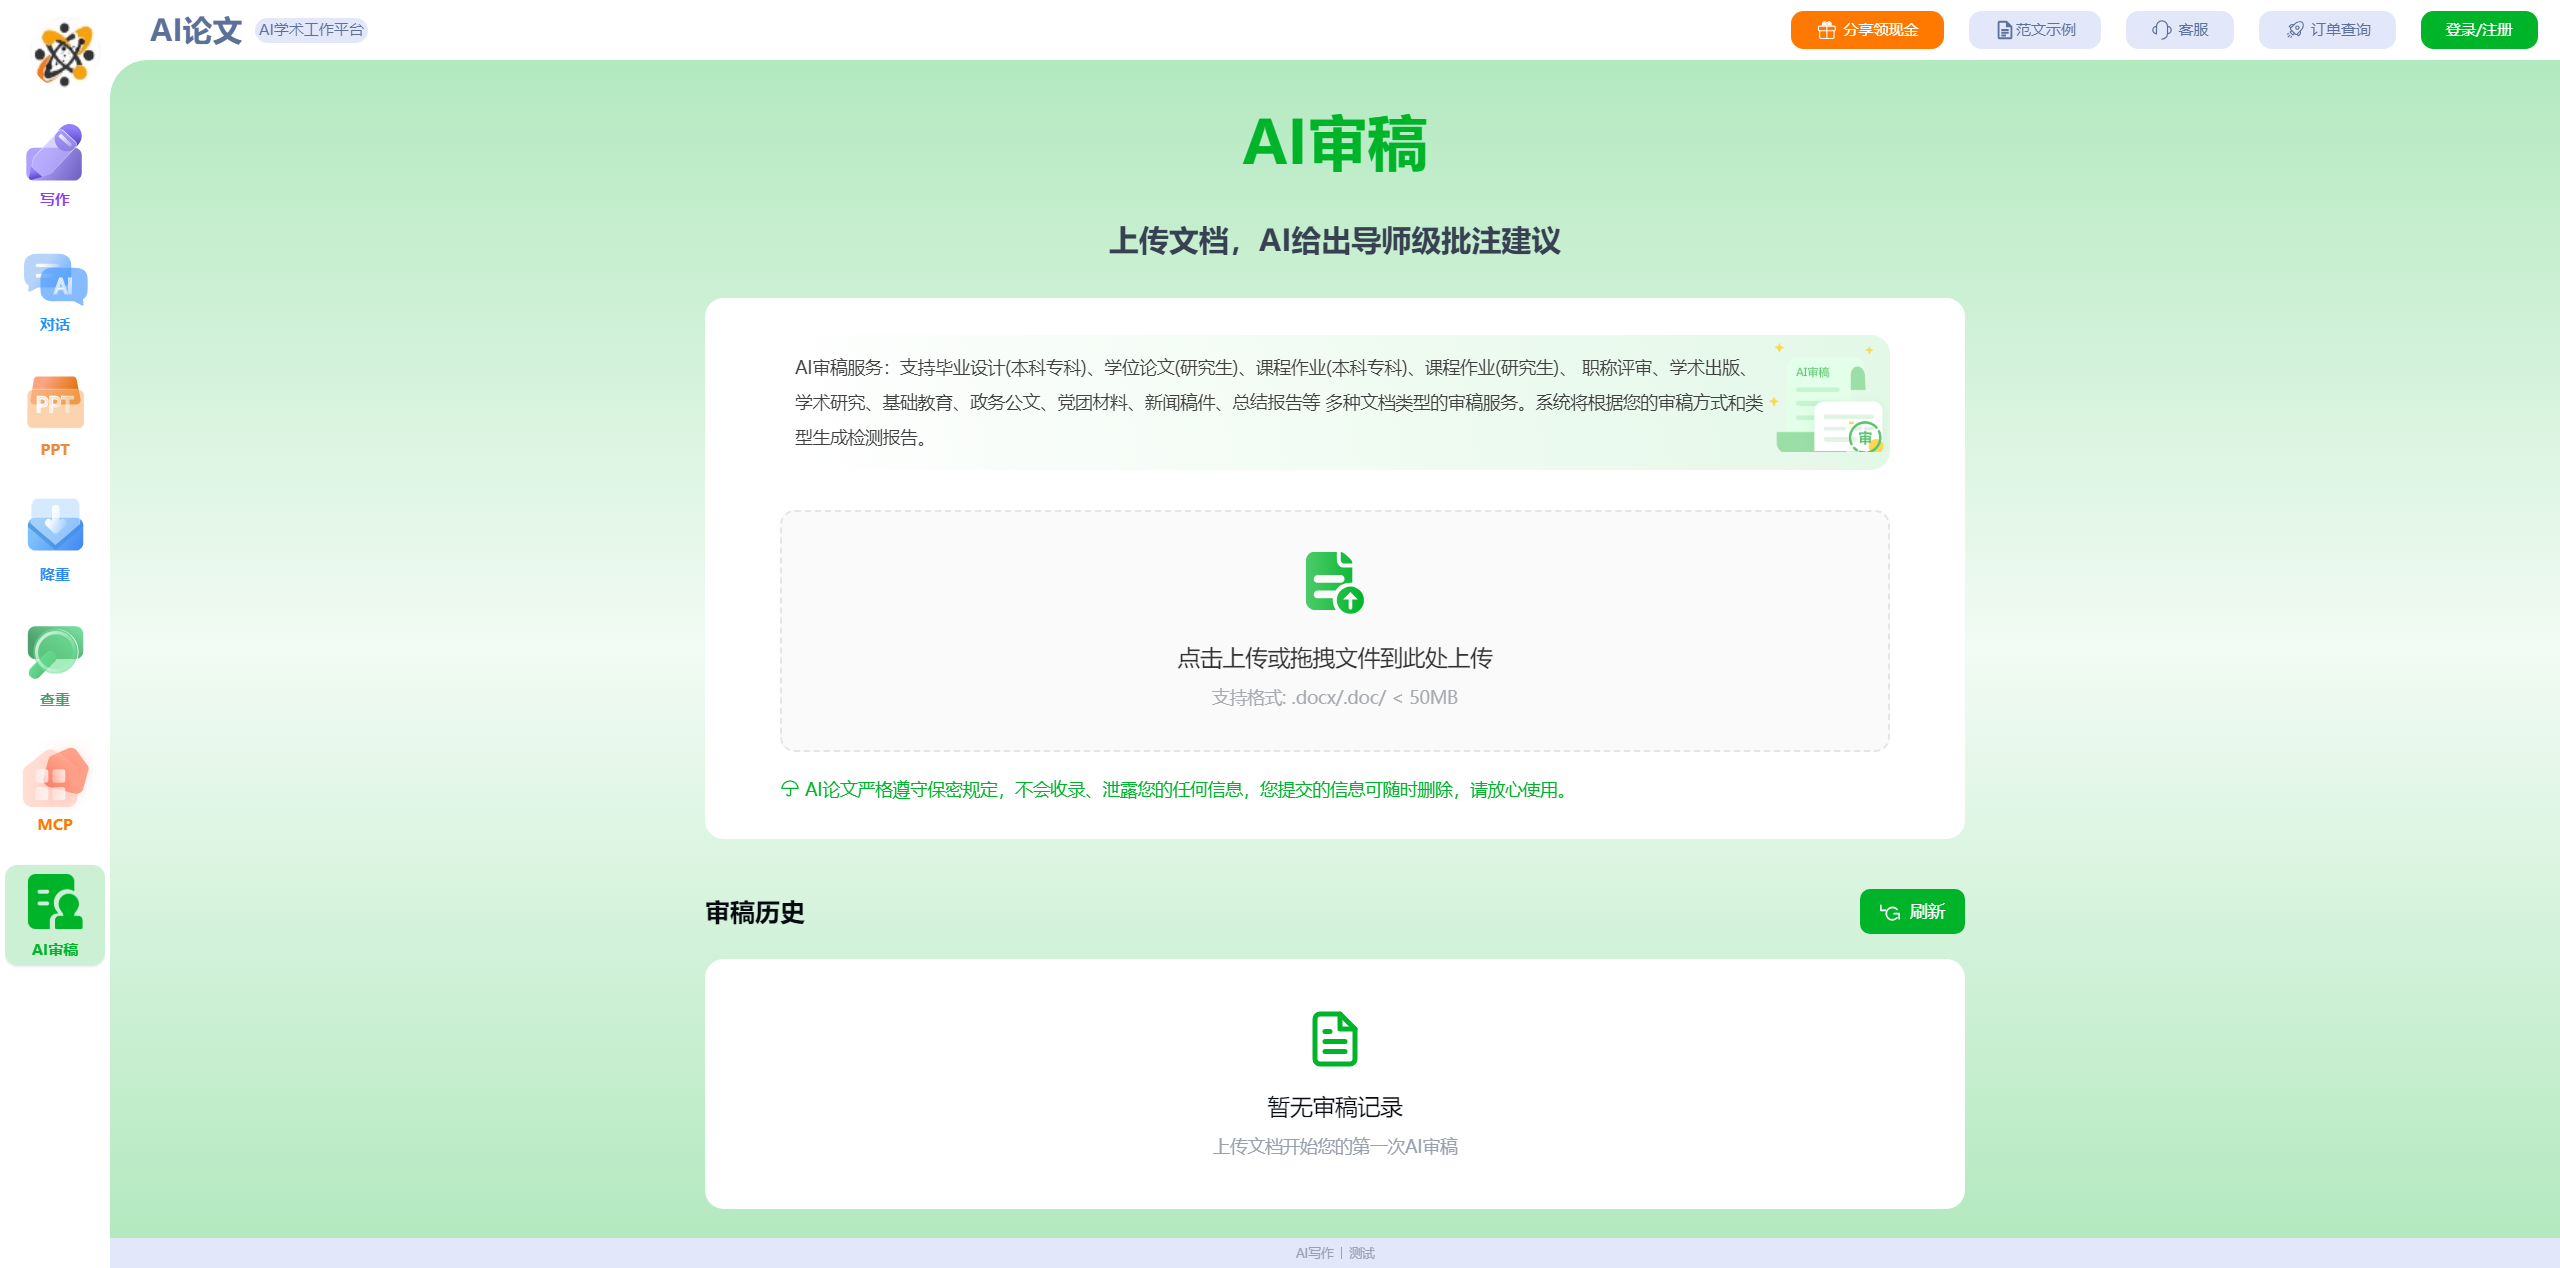This screenshot has height=1268, width=2560.
Task: Open the PPT tool in sidebar
Action: coord(54,416)
